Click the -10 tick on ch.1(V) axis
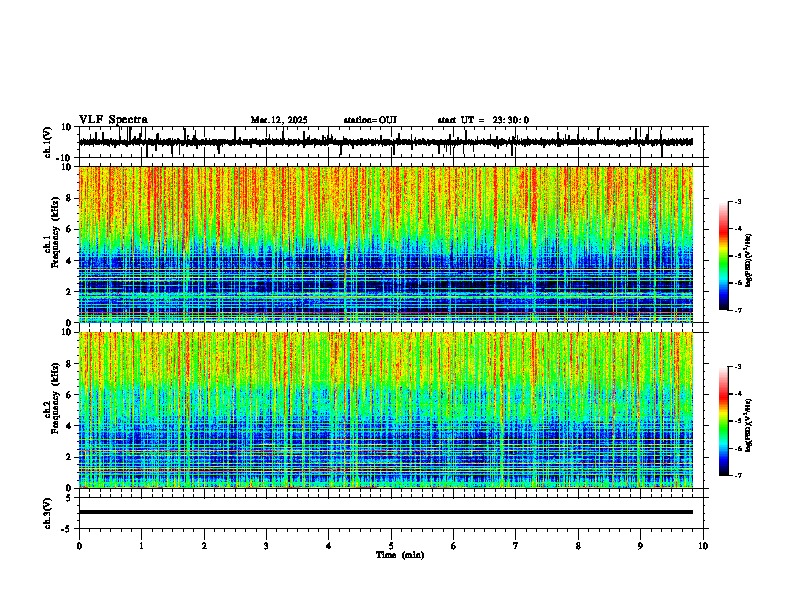The image size is (792, 612). pyautogui.click(x=65, y=158)
